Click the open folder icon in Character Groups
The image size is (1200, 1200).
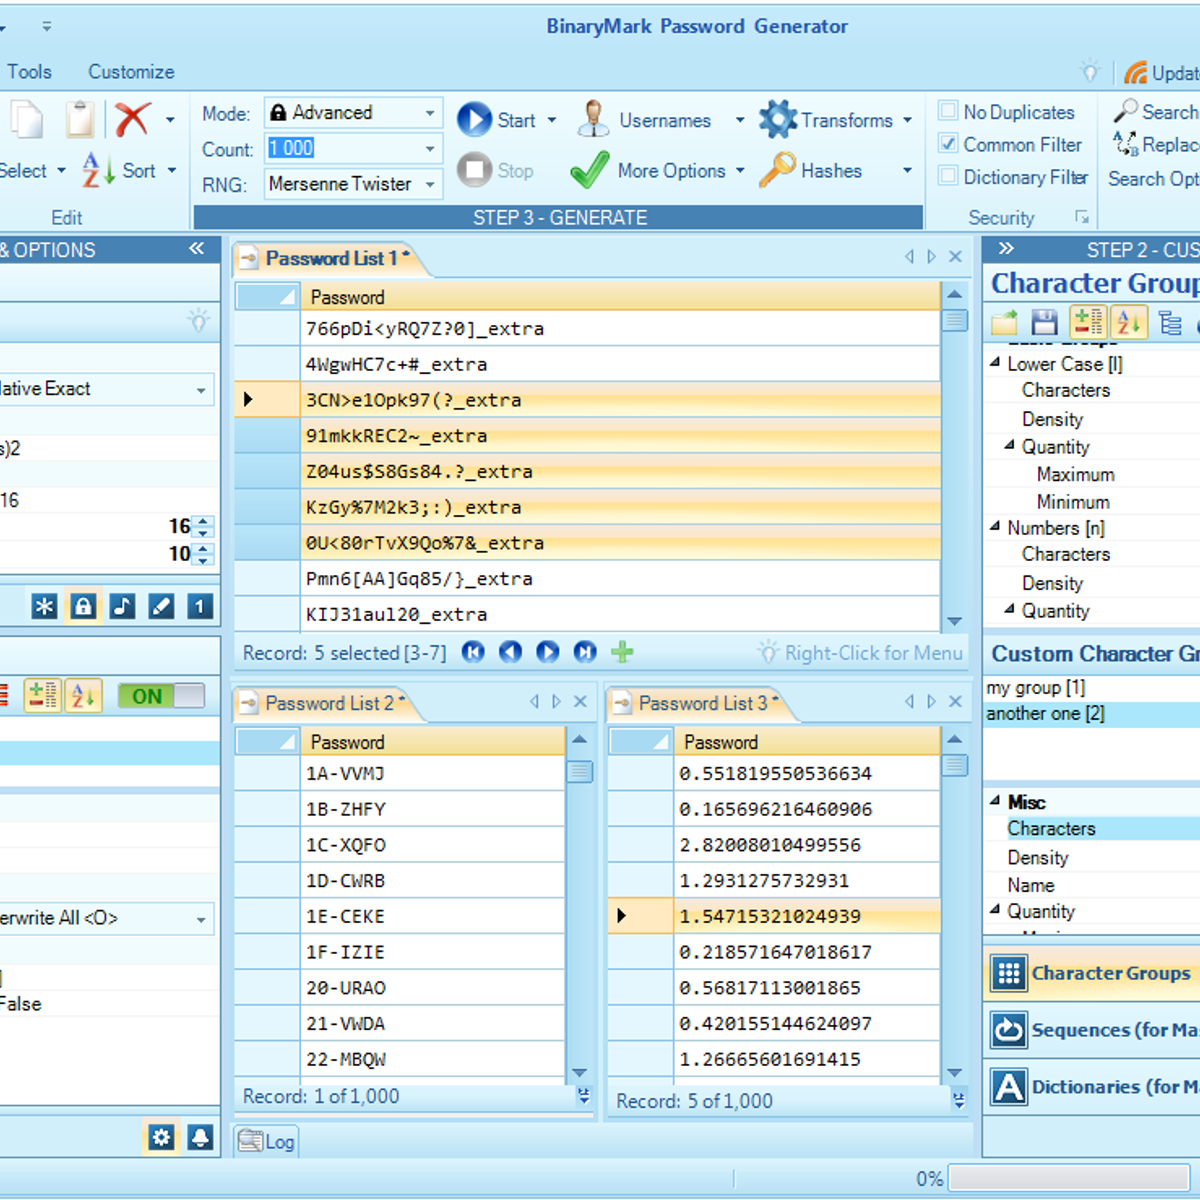tap(1005, 322)
